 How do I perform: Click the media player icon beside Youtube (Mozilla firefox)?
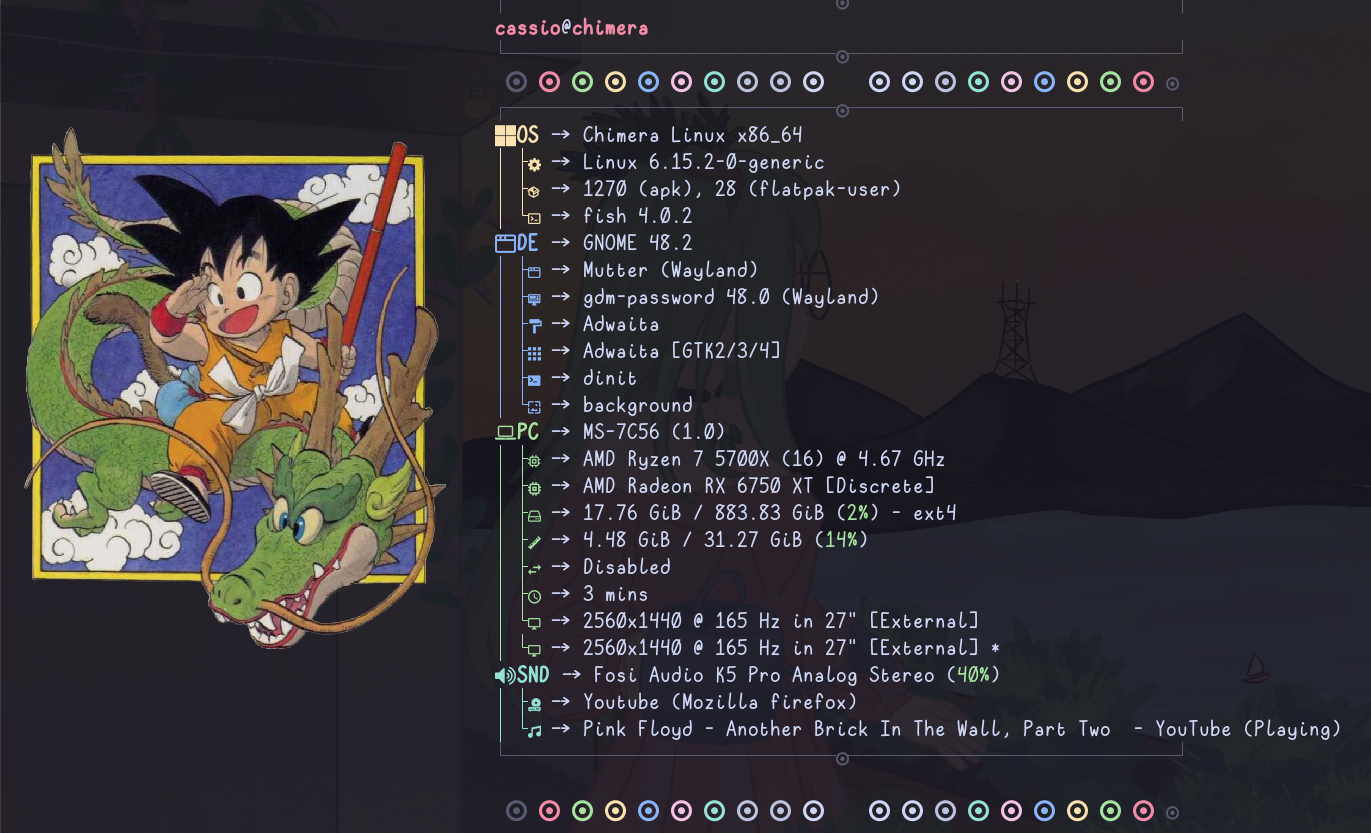(534, 703)
